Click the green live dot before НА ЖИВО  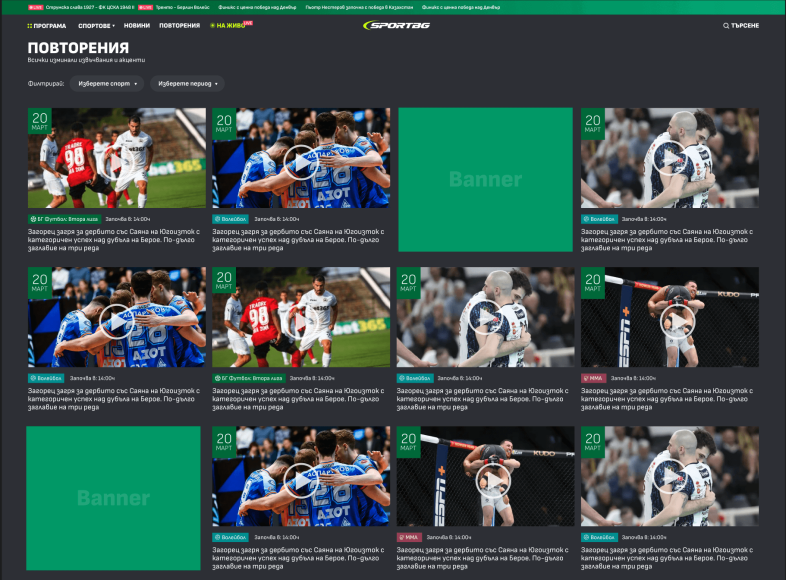[x=212, y=26]
